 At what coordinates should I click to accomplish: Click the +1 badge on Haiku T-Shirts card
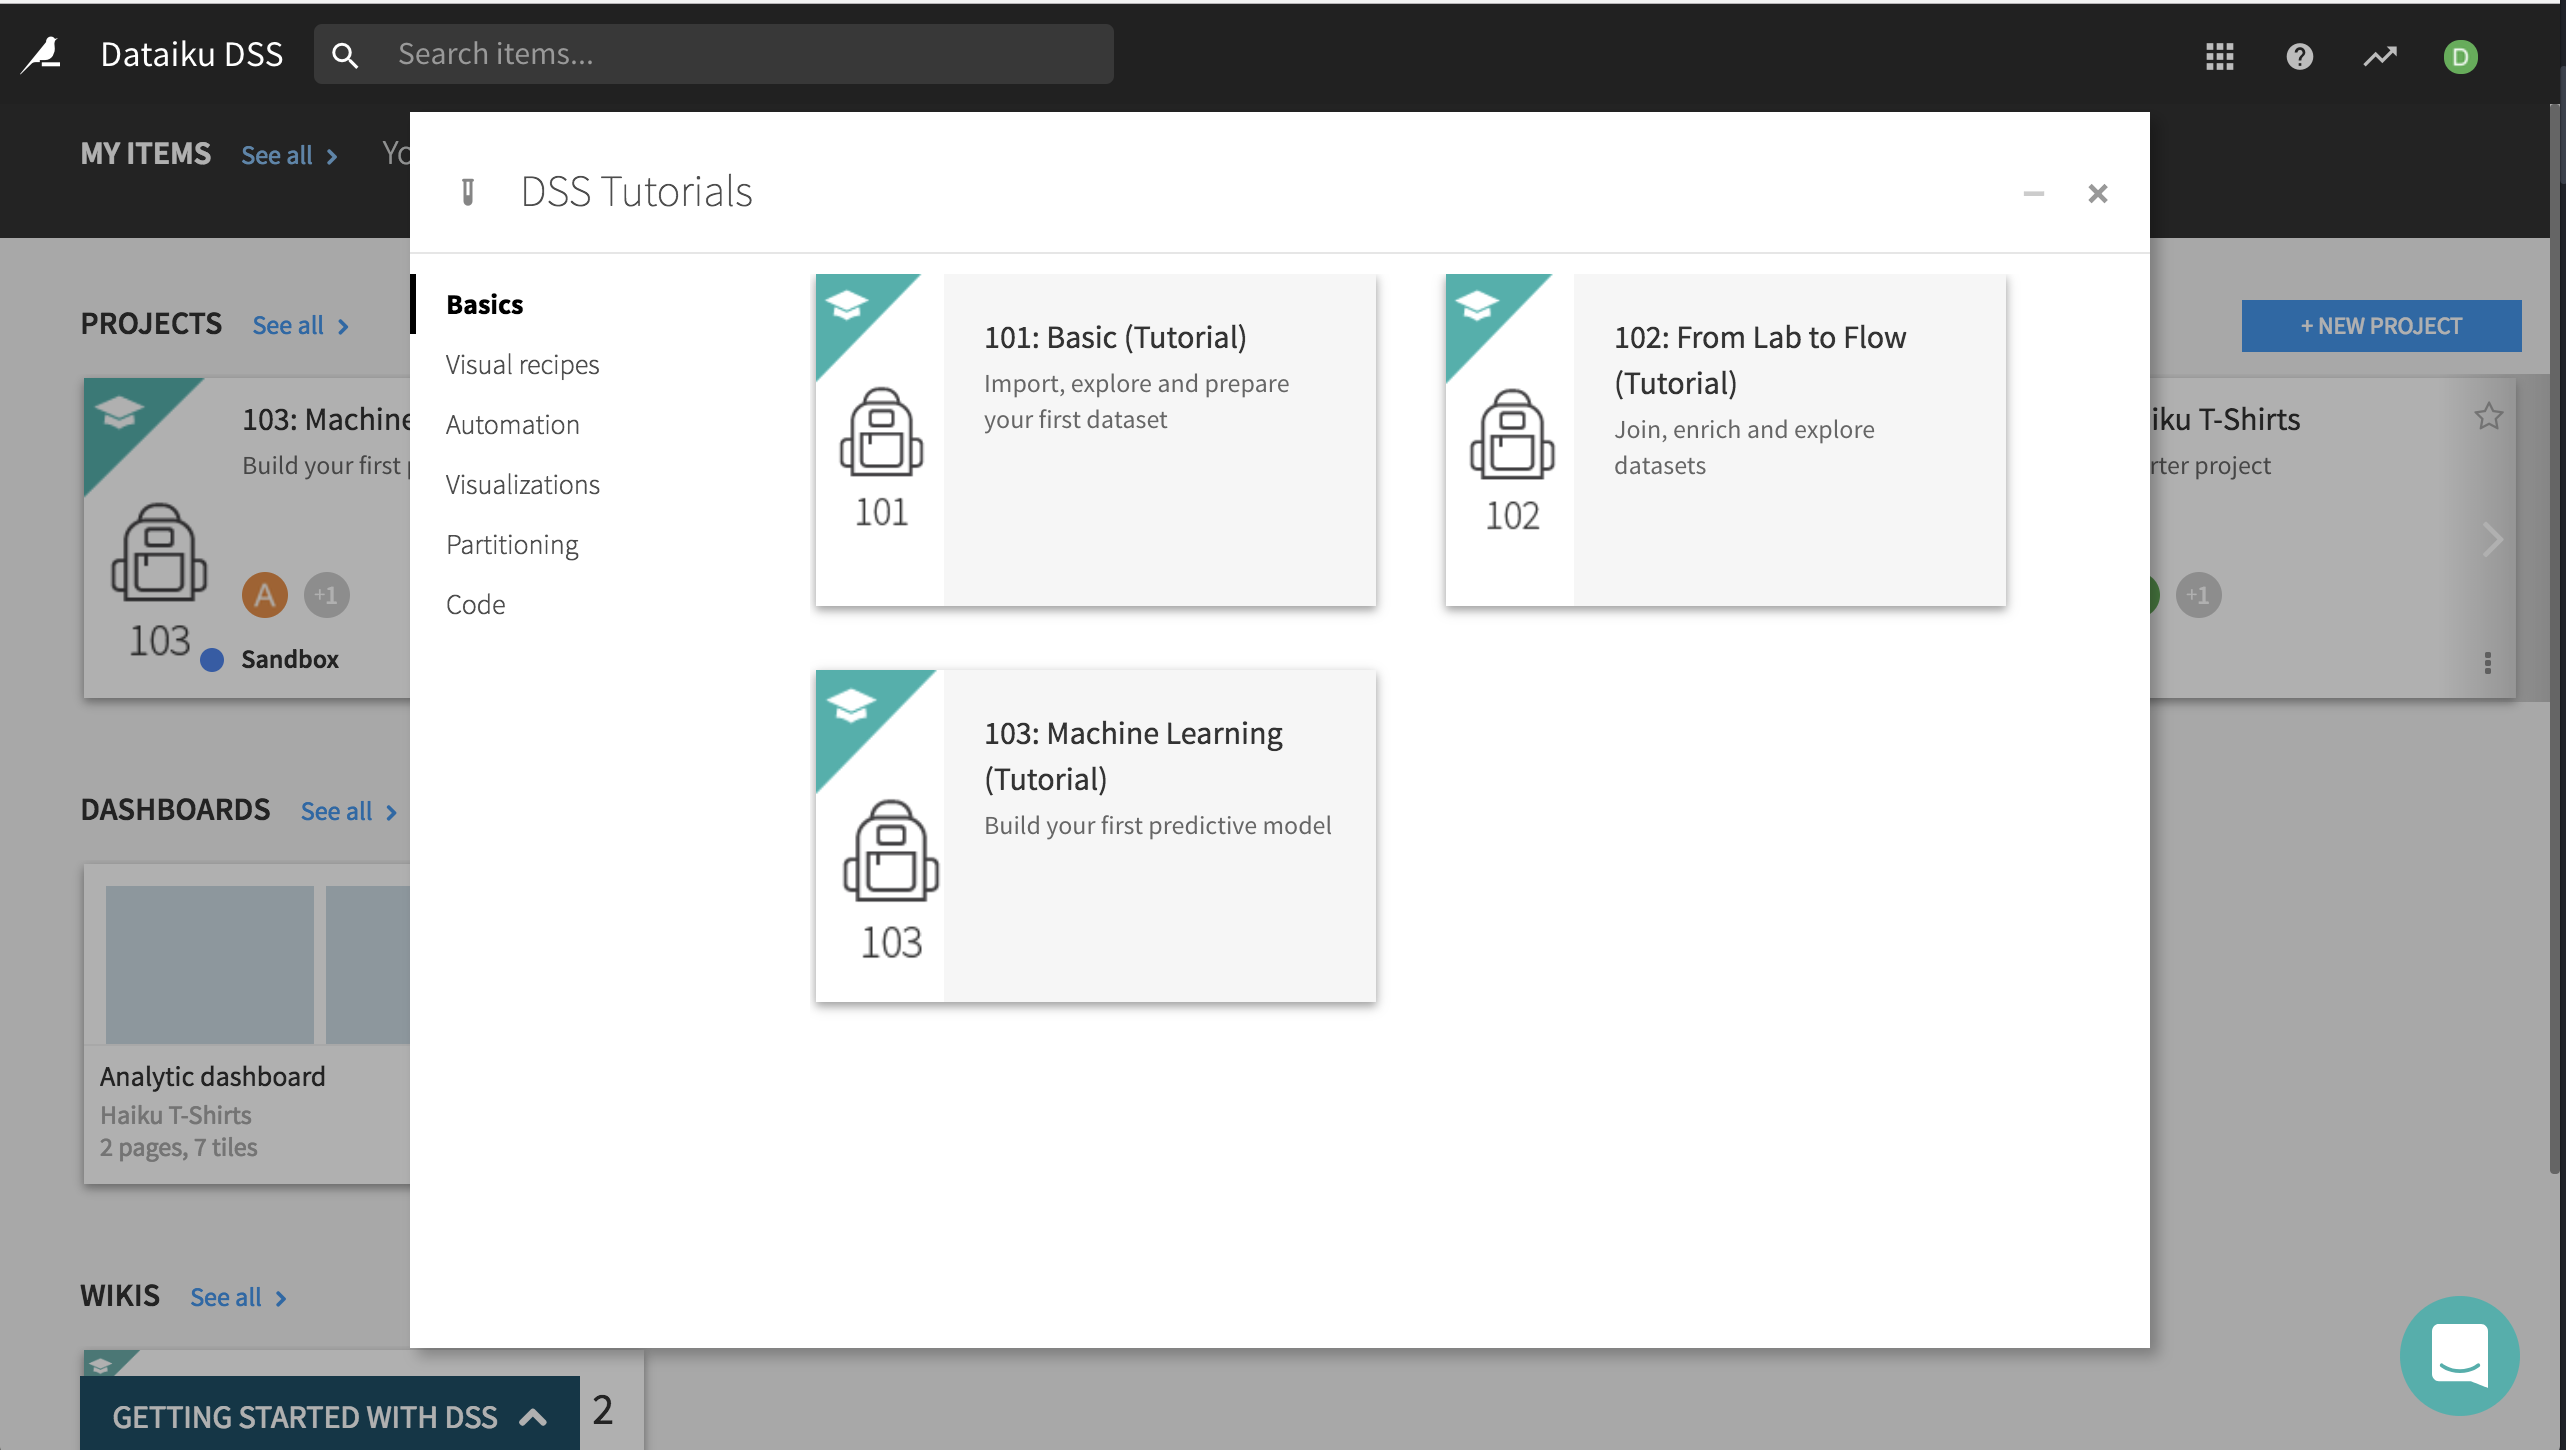(x=2198, y=595)
